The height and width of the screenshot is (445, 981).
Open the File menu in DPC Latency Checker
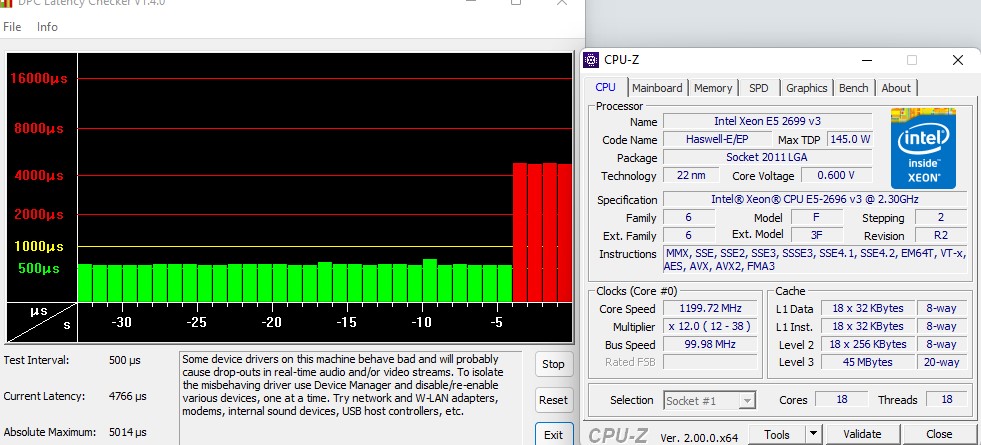coord(12,27)
